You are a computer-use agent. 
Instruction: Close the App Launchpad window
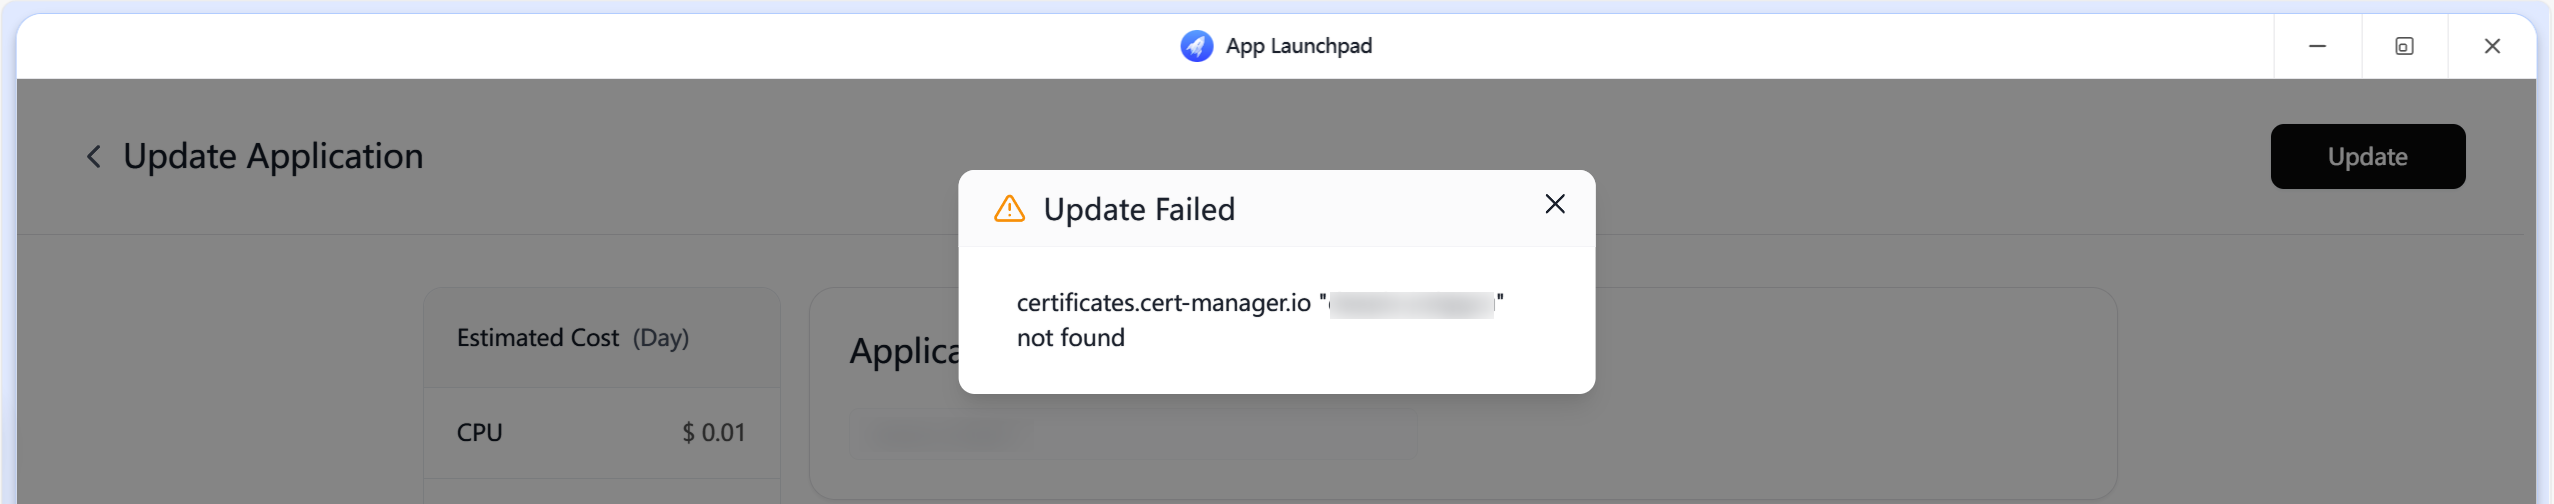click(x=2492, y=46)
